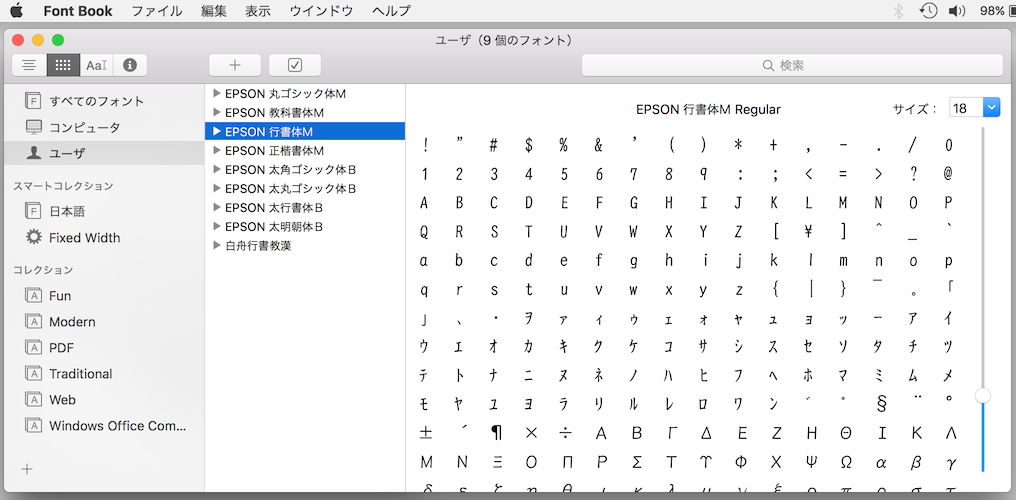Click the ÷ glyph in the repertoire

pos(565,433)
